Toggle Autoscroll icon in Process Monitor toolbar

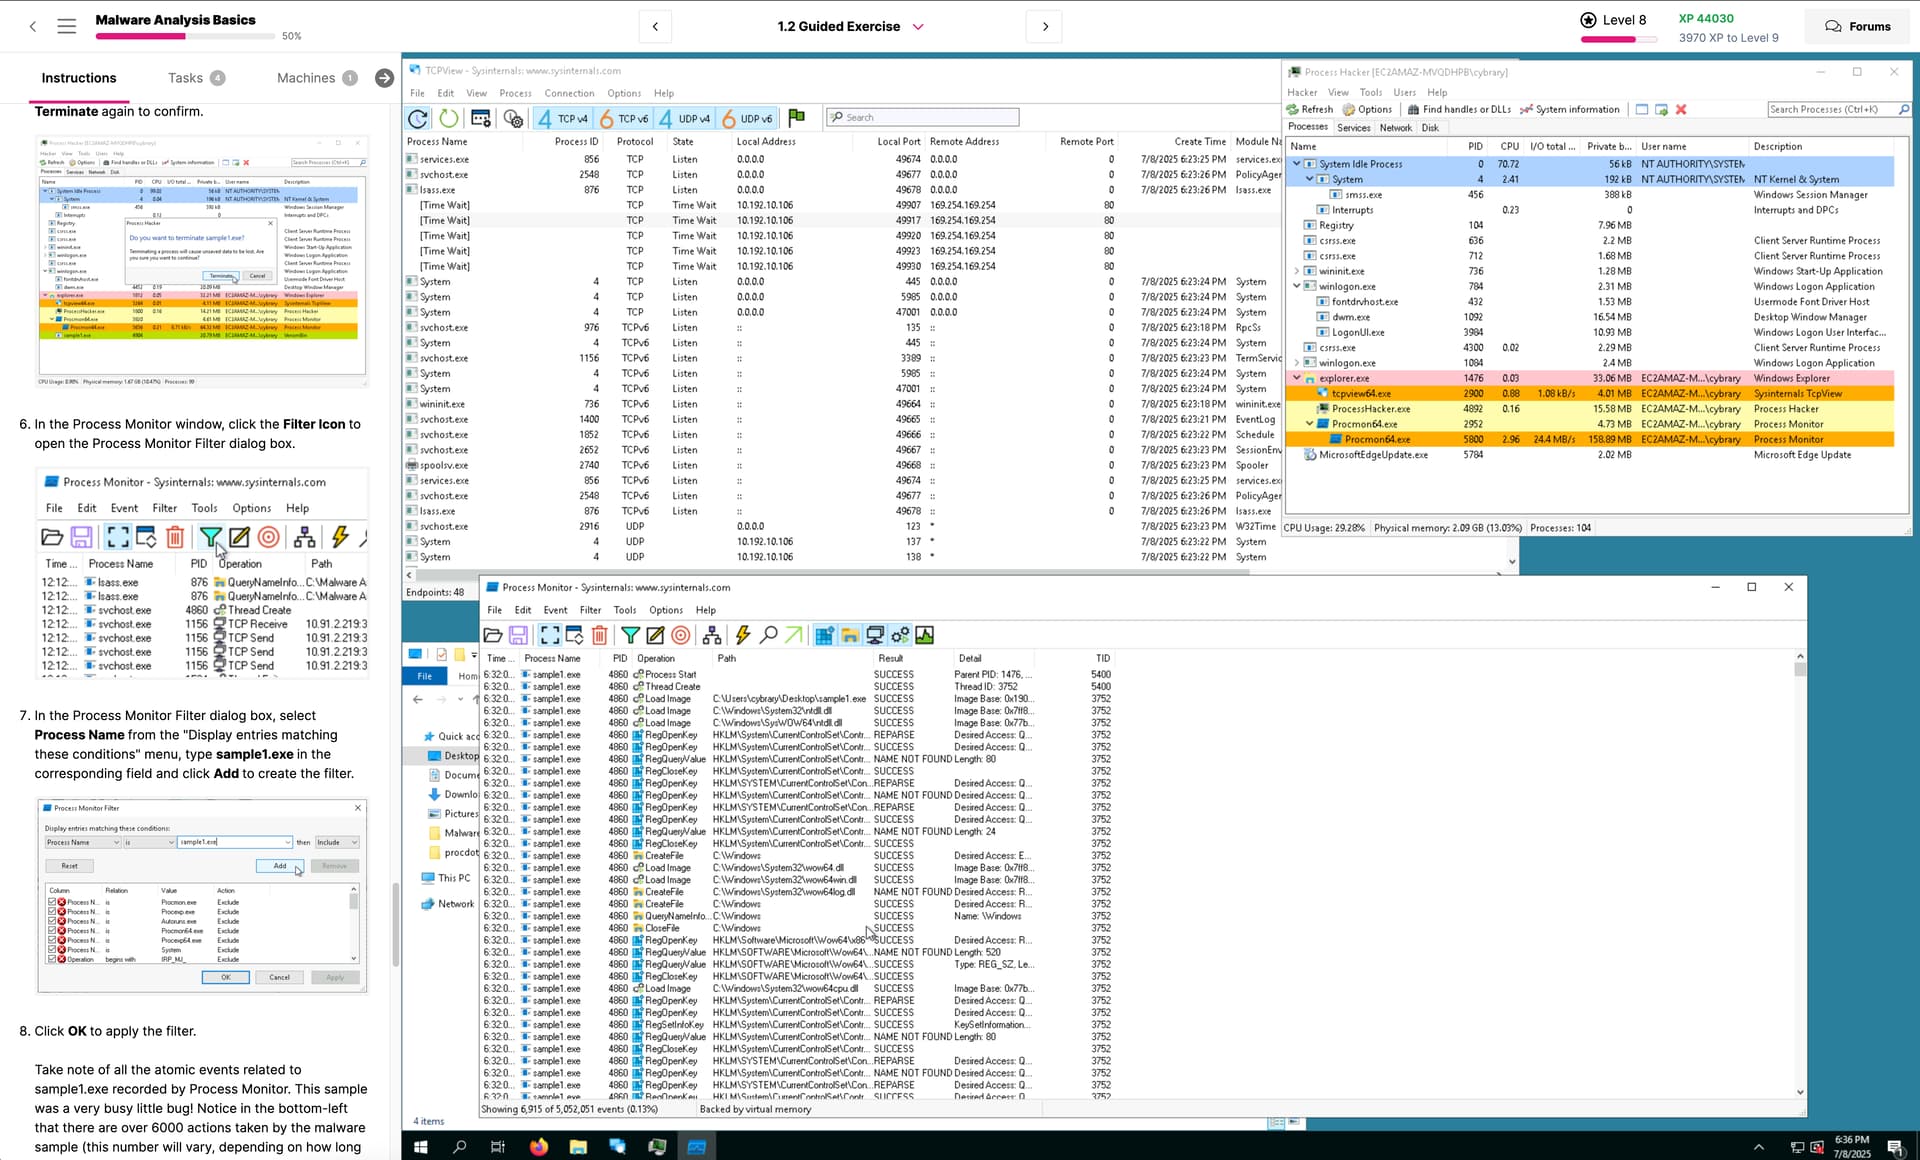pyautogui.click(x=574, y=635)
